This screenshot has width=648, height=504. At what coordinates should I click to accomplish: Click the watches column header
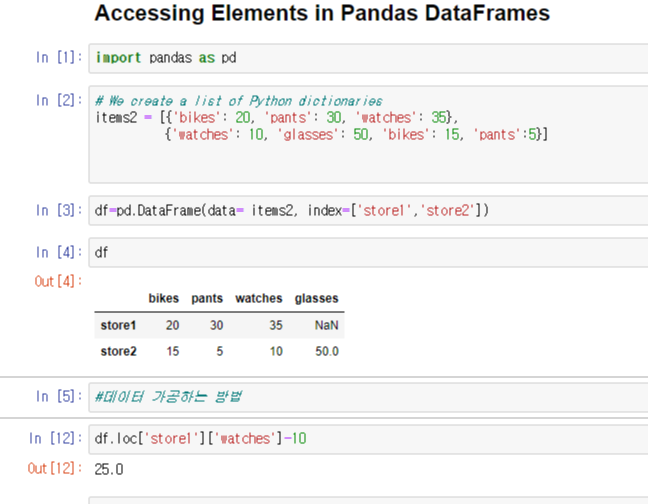259,298
